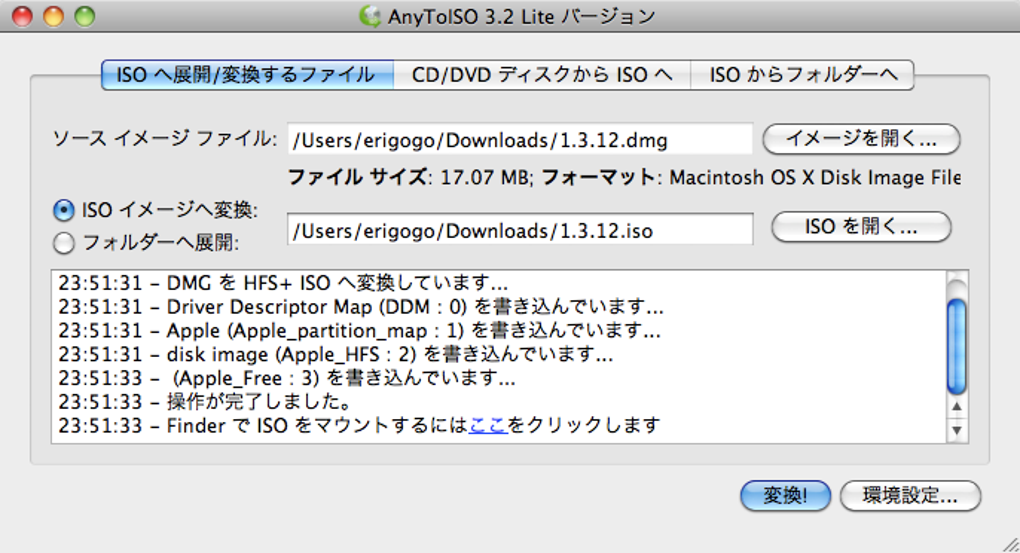Click the ファイル サイズ: 17.07 MB text
This screenshot has width=1020, height=553.
click(409, 177)
